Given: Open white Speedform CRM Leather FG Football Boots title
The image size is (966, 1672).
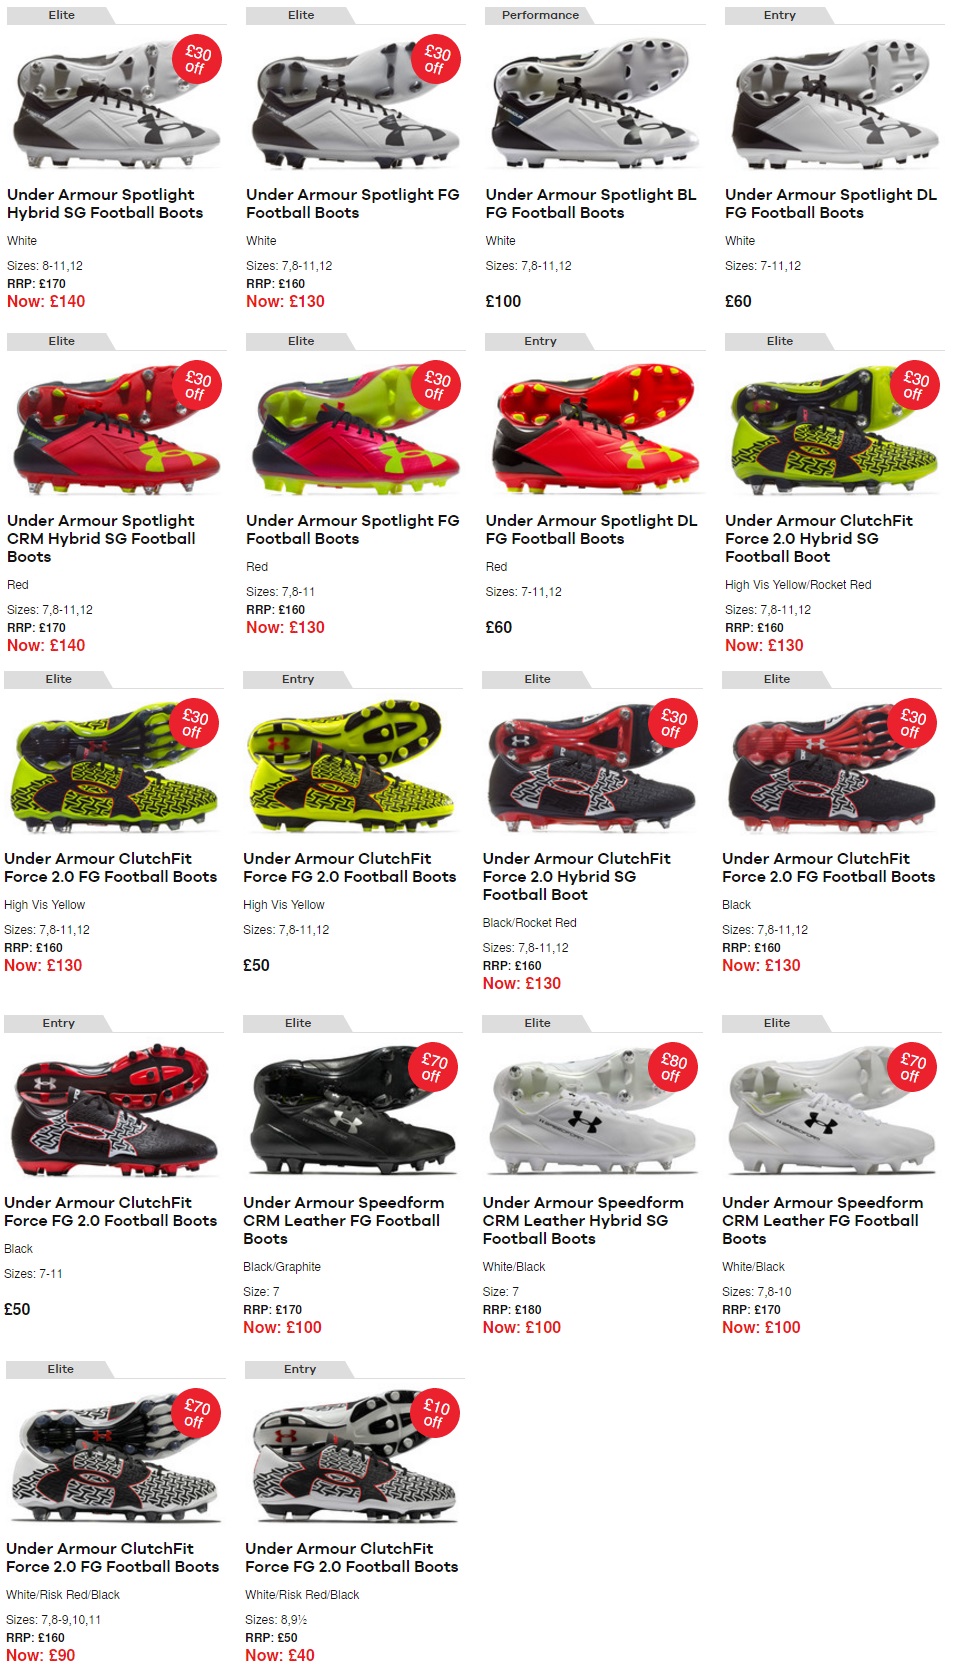Looking at the screenshot, I should pos(822,1221).
